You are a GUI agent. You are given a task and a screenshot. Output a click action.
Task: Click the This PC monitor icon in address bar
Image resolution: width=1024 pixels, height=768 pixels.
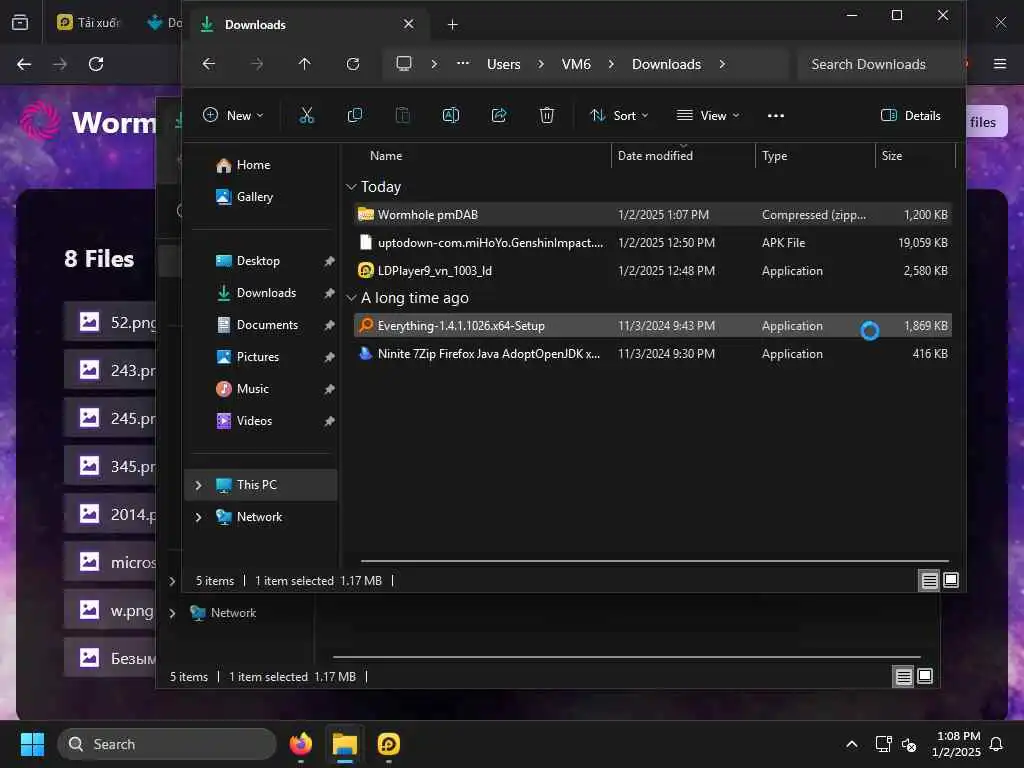click(x=404, y=64)
